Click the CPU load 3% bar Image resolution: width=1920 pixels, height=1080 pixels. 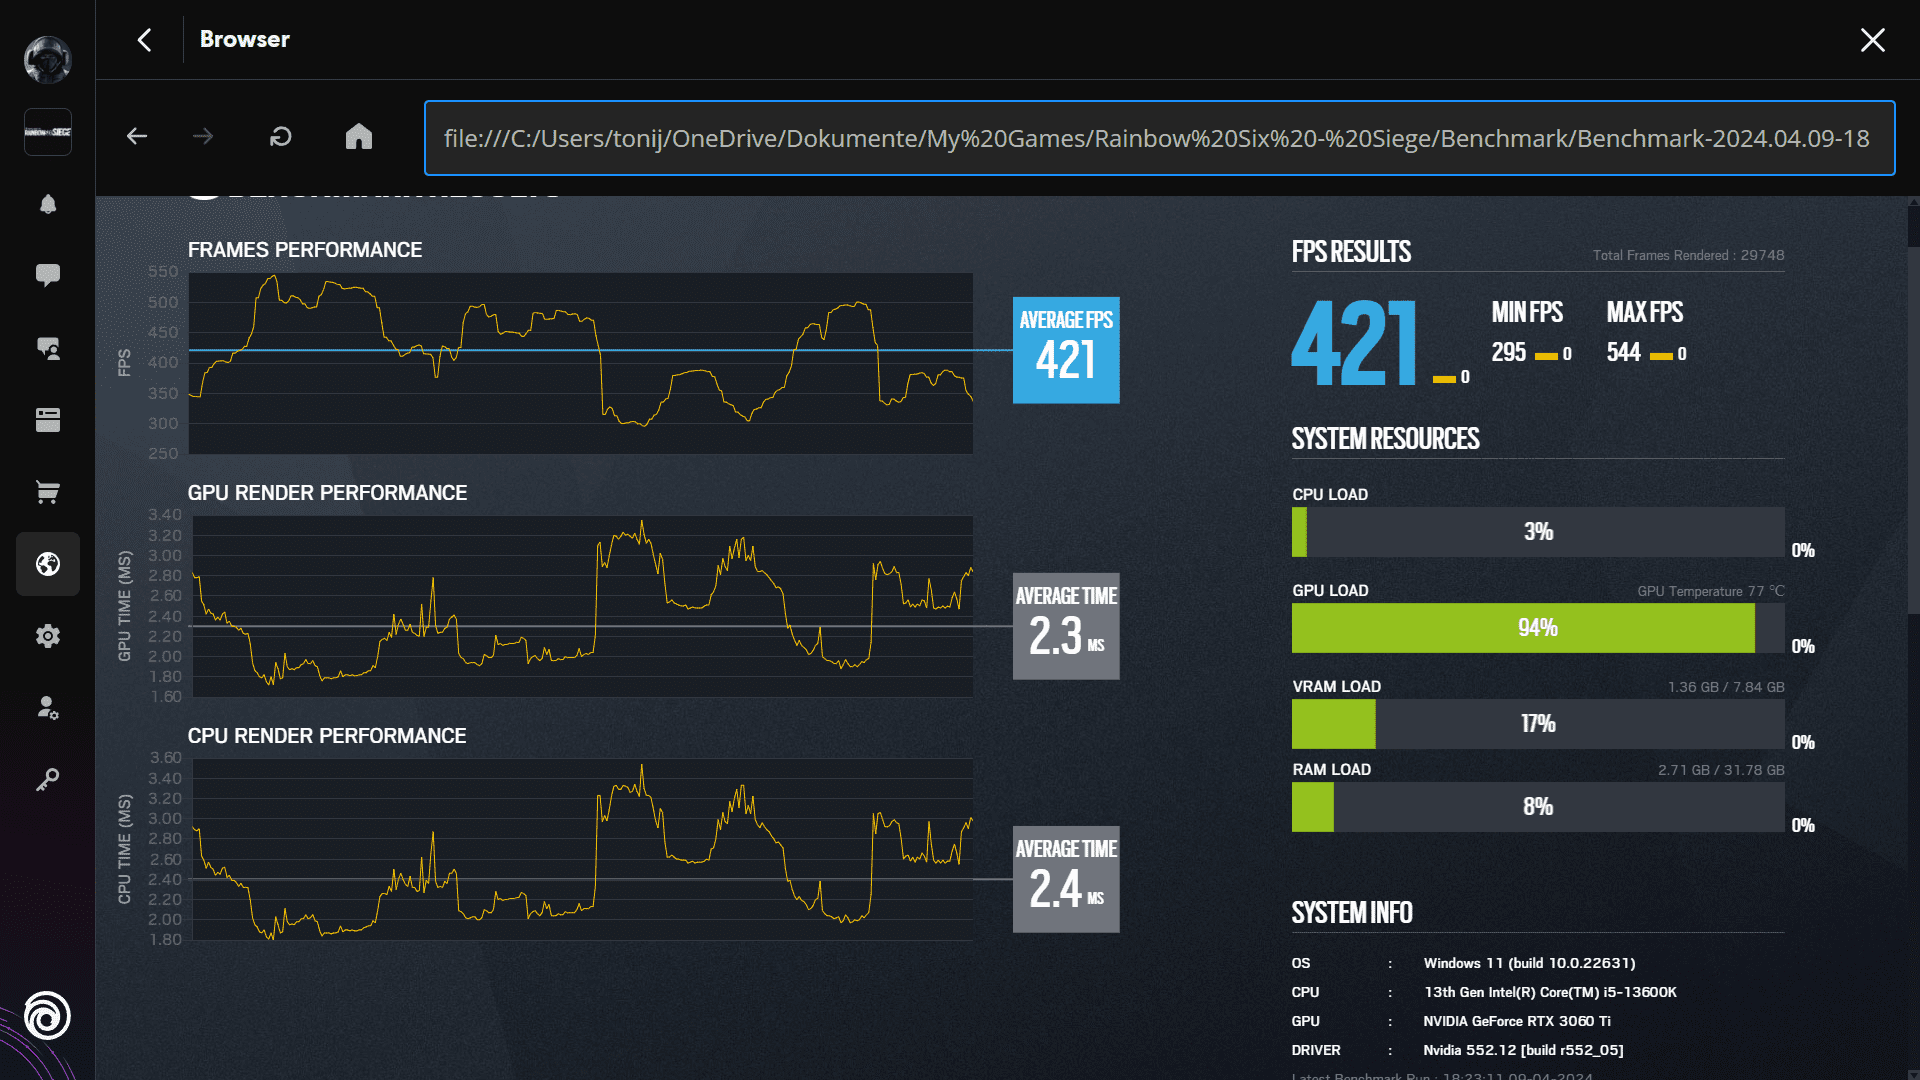[1538, 532]
